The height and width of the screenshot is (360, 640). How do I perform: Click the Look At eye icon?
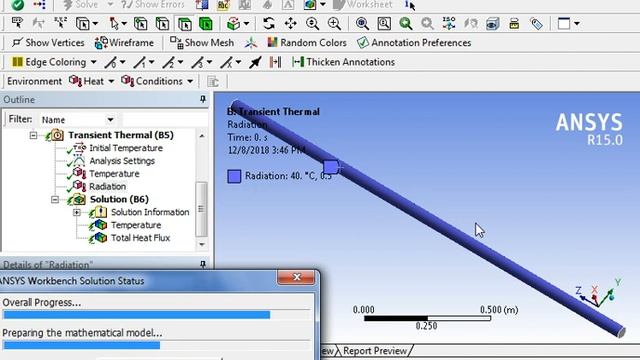click(492, 23)
